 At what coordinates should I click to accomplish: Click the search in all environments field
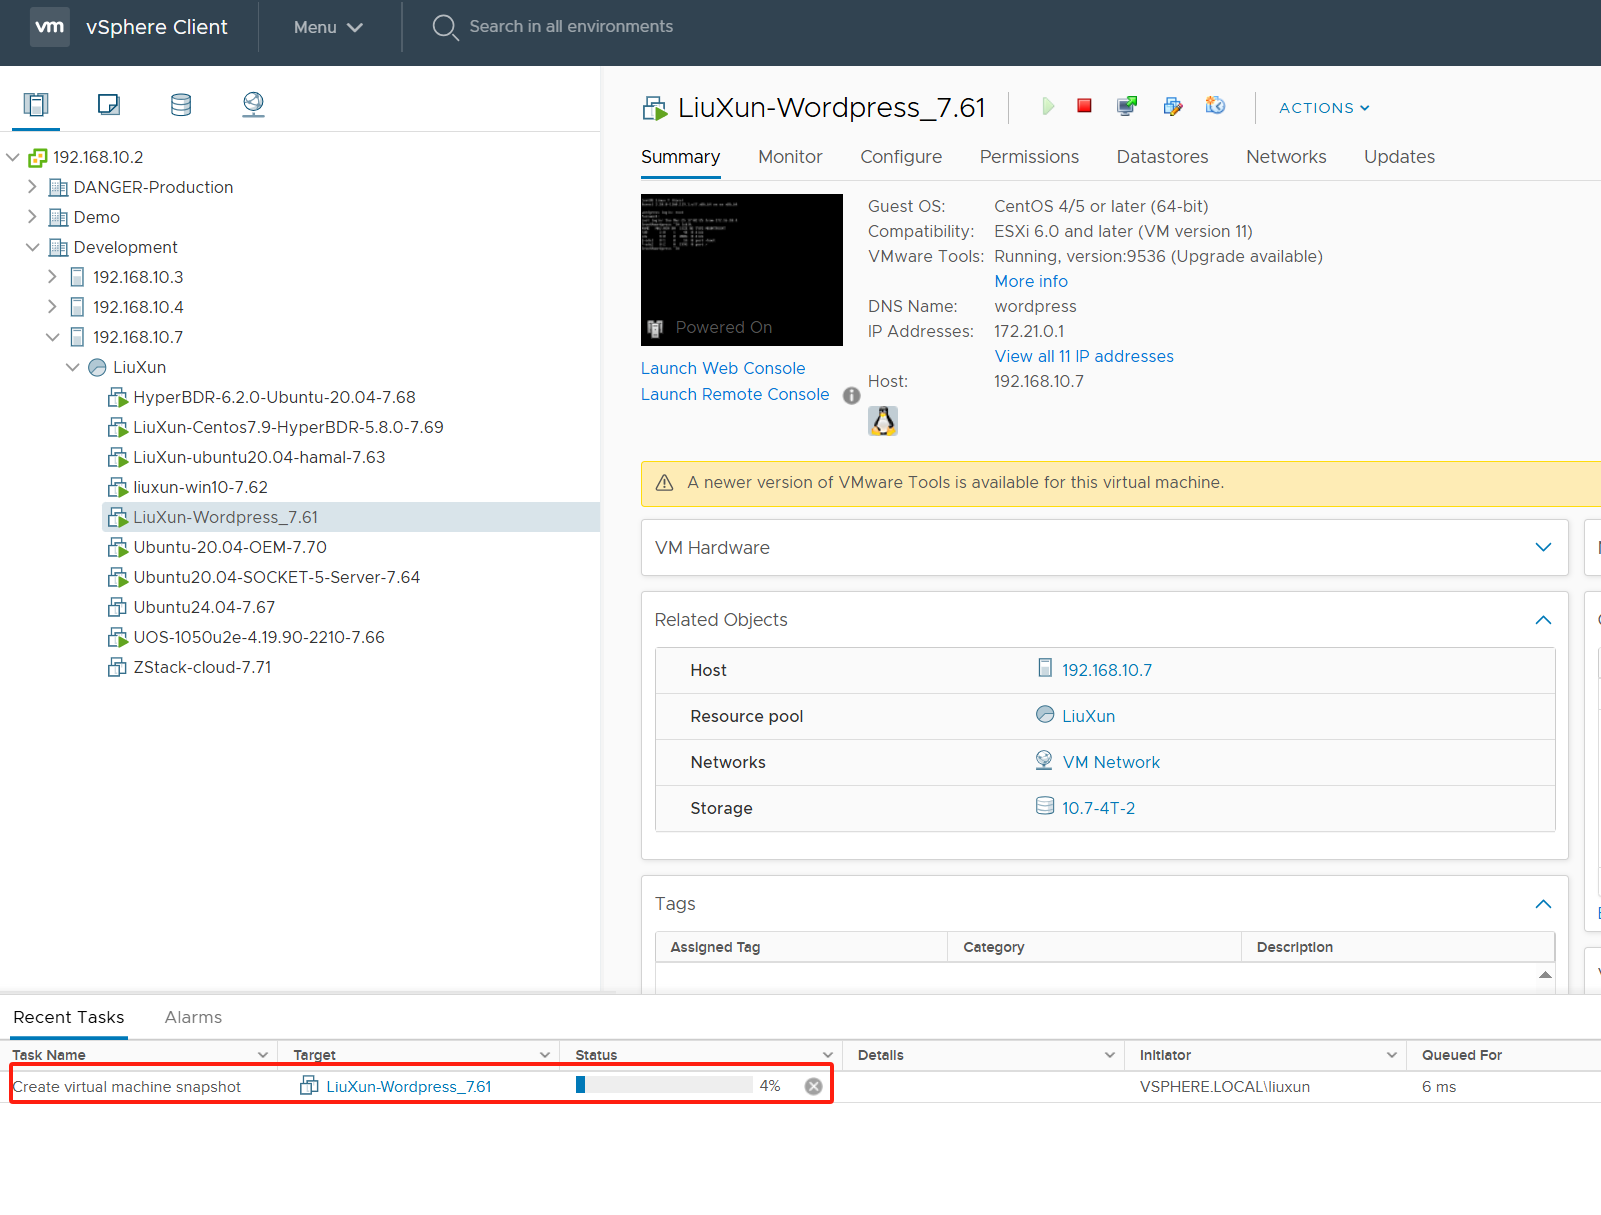571,27
